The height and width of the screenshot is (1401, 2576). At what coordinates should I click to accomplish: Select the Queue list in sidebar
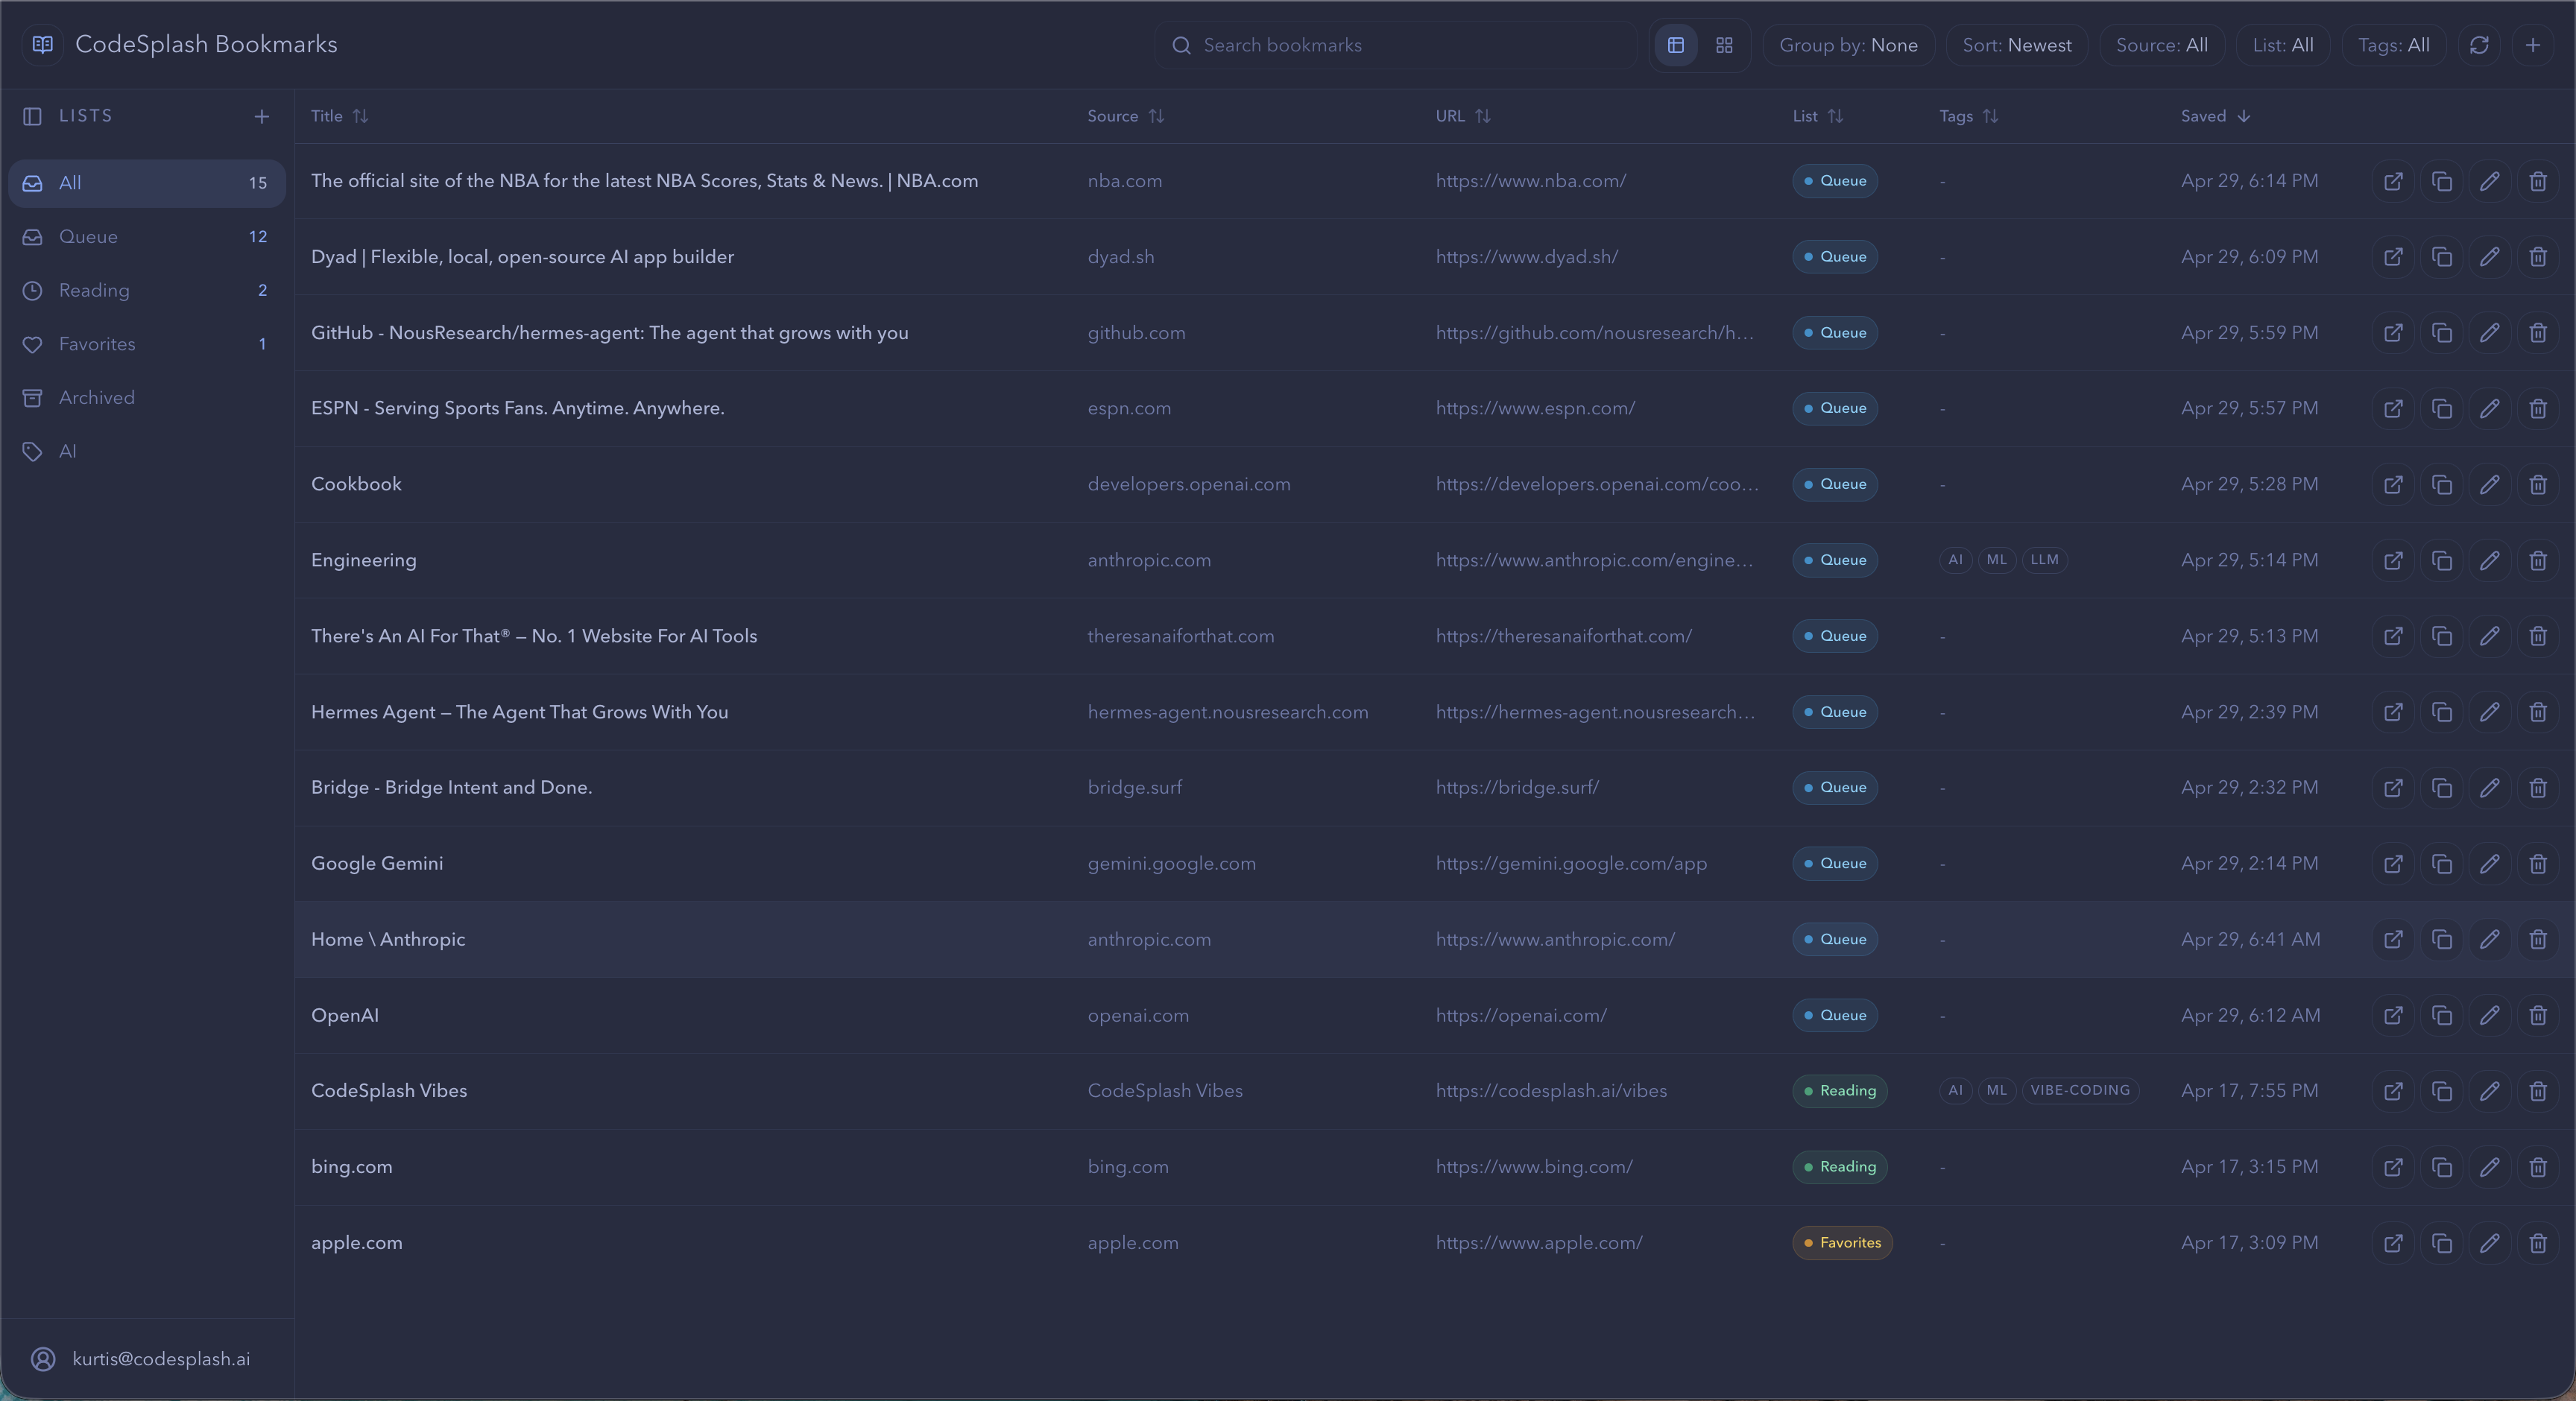pos(147,237)
